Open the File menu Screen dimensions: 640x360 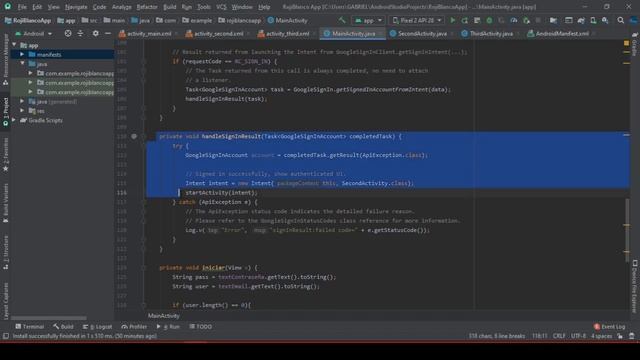click(x=22, y=7)
